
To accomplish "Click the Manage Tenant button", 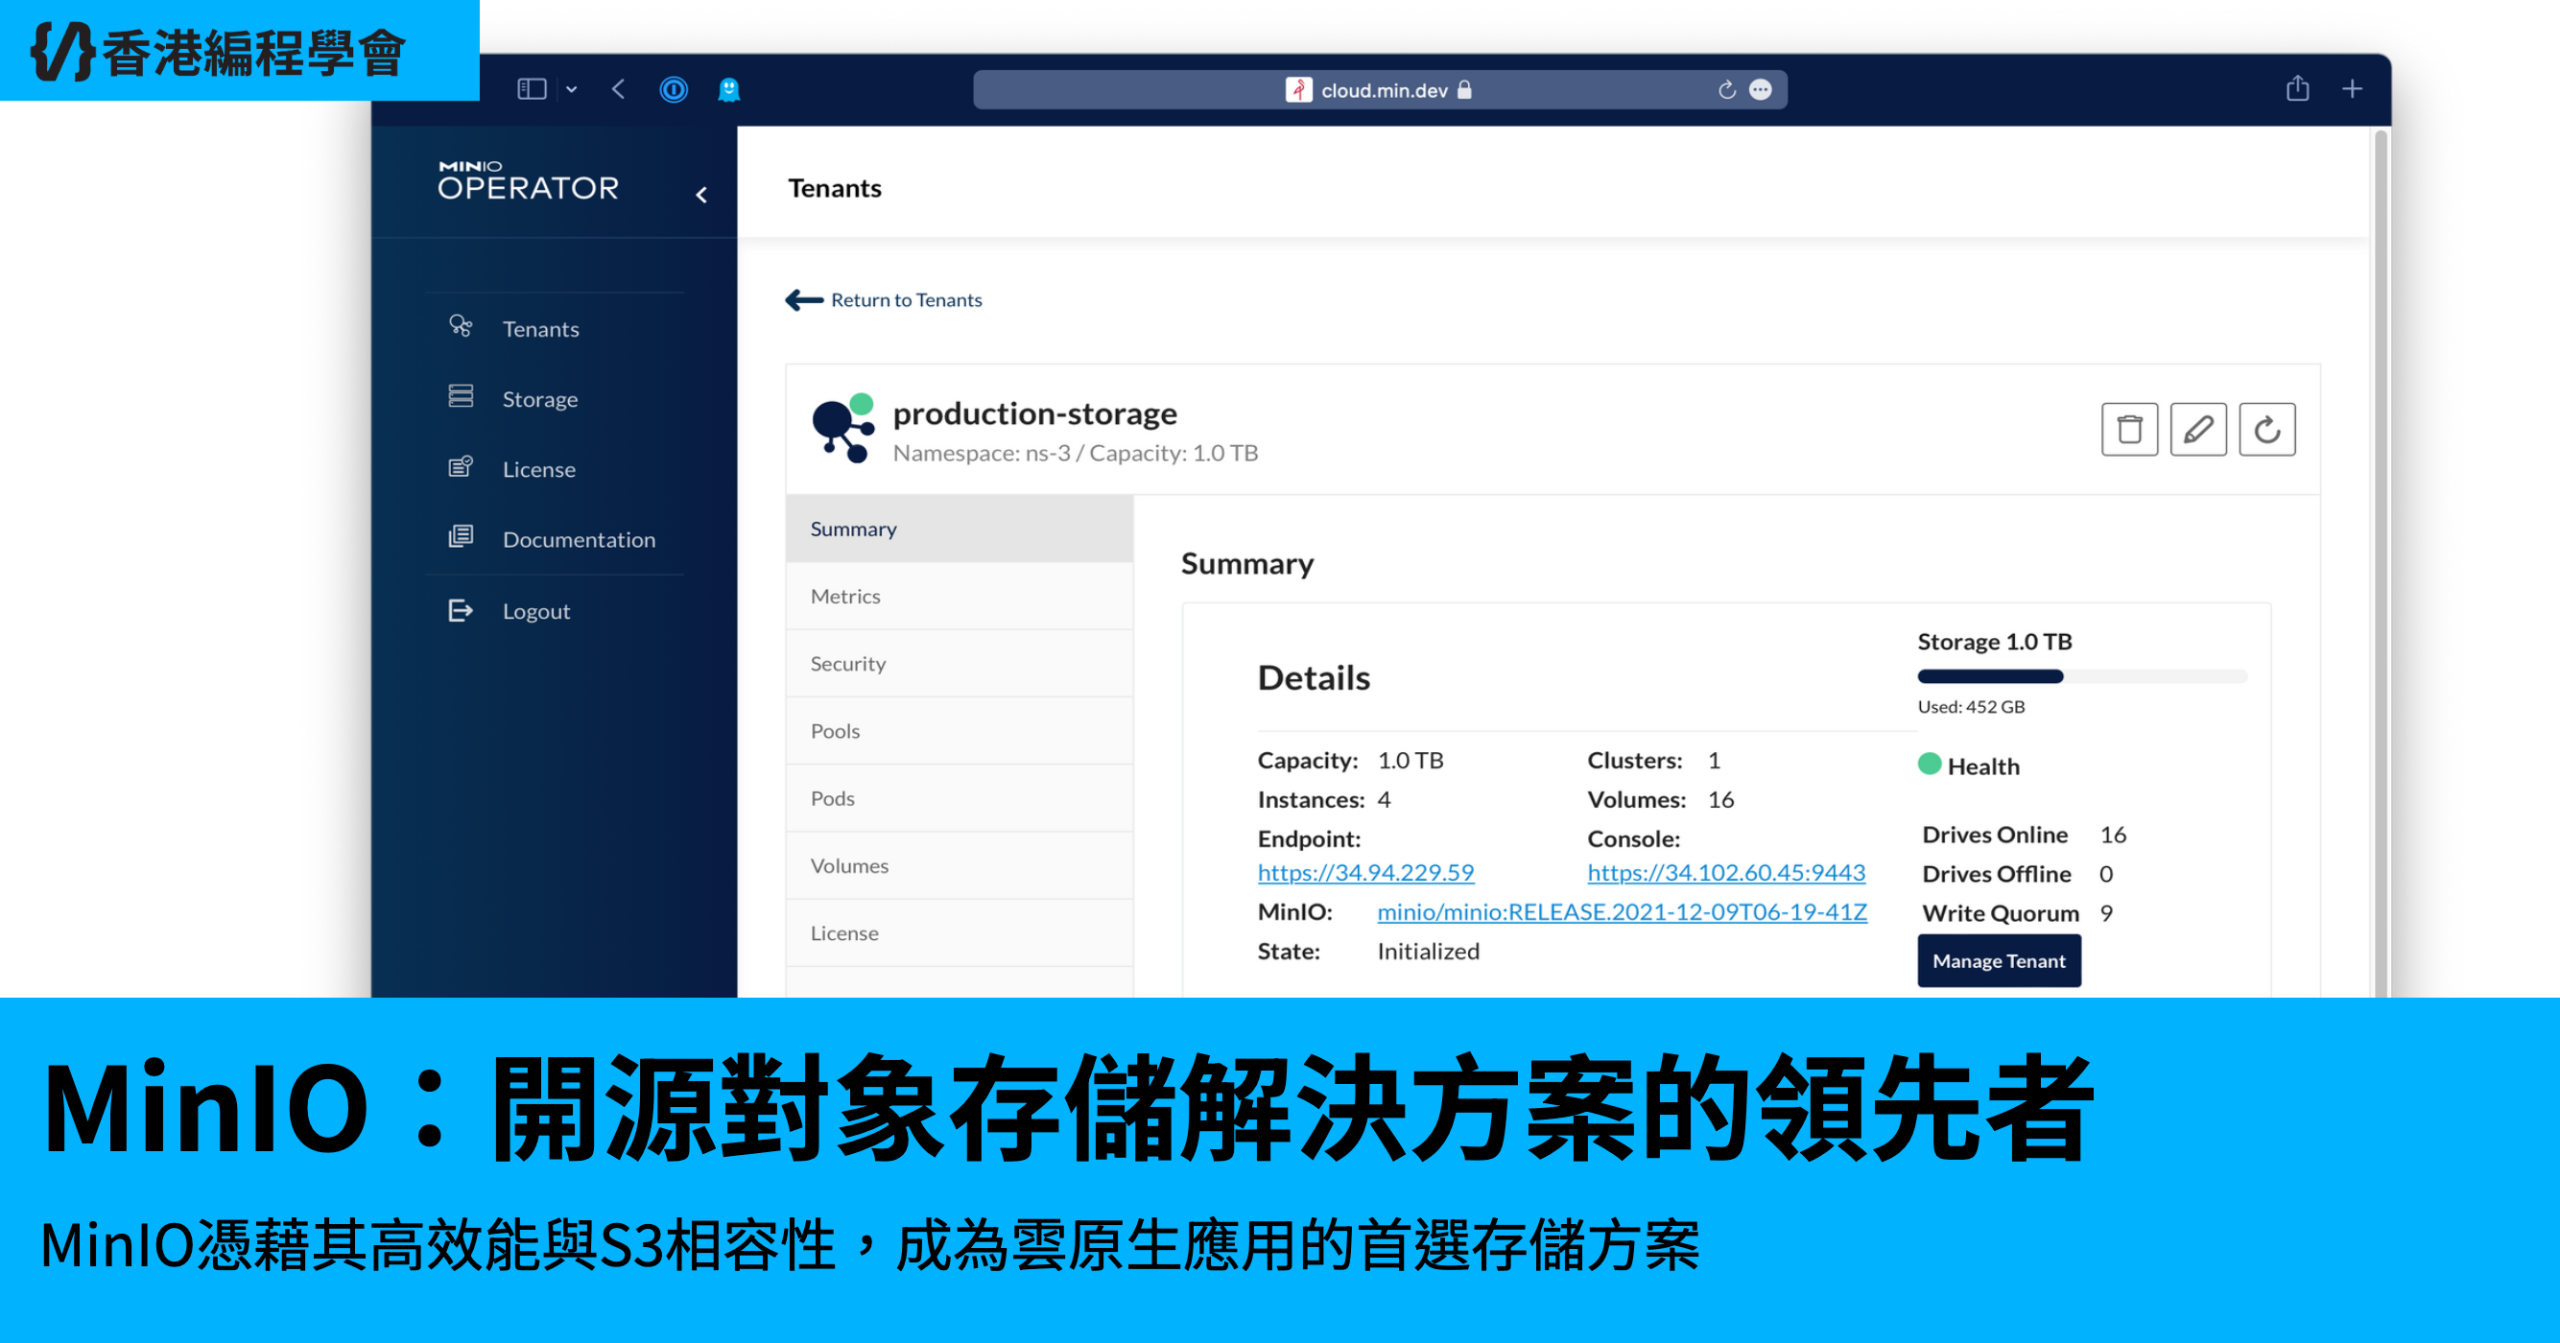I will (1999, 961).
